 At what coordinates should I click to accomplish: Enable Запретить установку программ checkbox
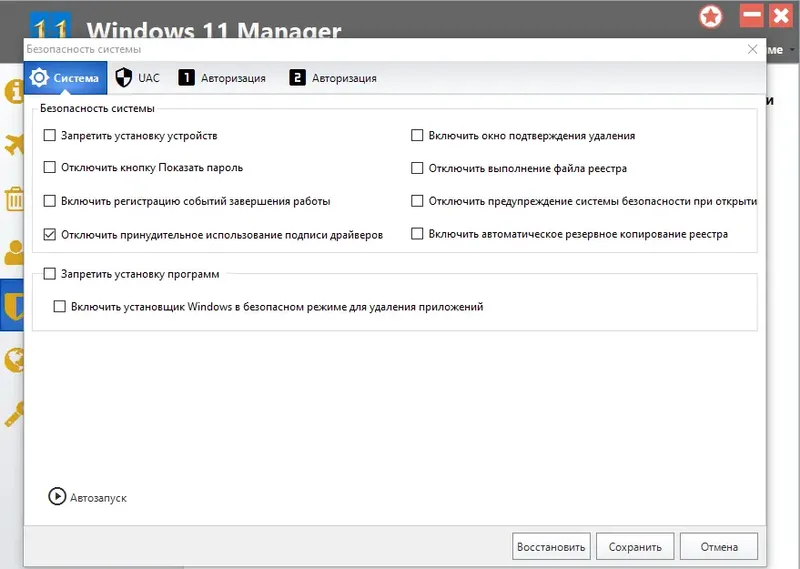[x=49, y=274]
